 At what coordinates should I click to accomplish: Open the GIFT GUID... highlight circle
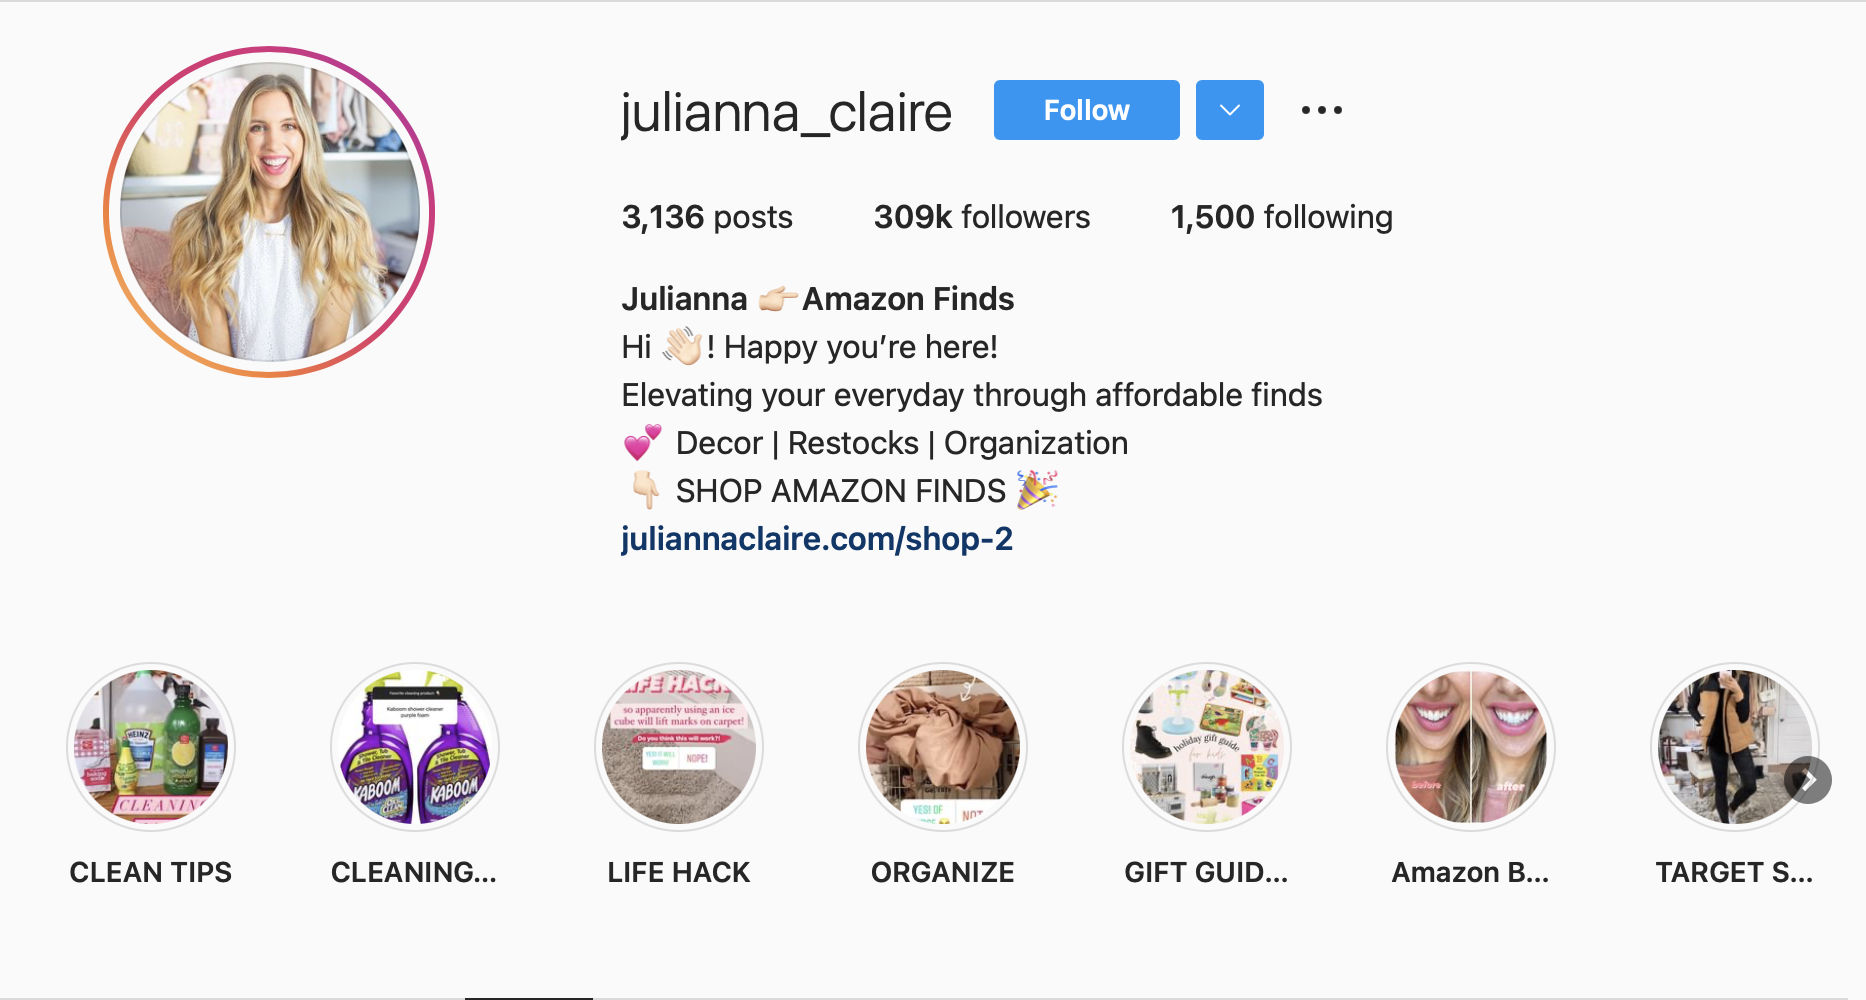tap(1207, 747)
